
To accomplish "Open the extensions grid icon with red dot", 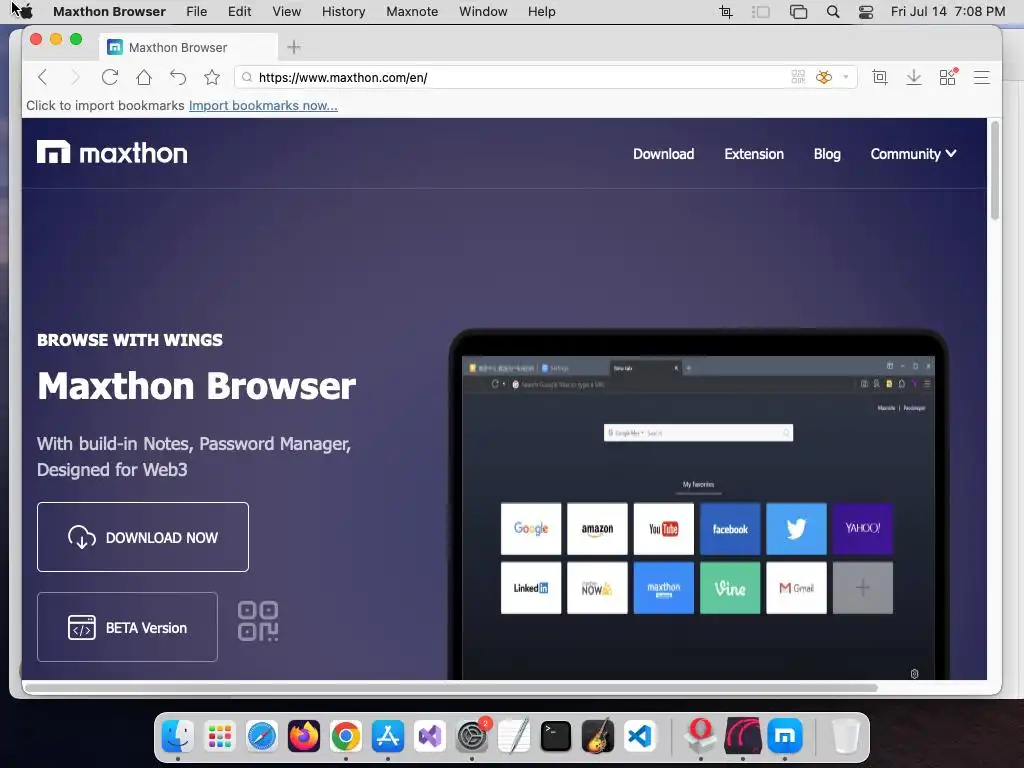I will coord(948,77).
